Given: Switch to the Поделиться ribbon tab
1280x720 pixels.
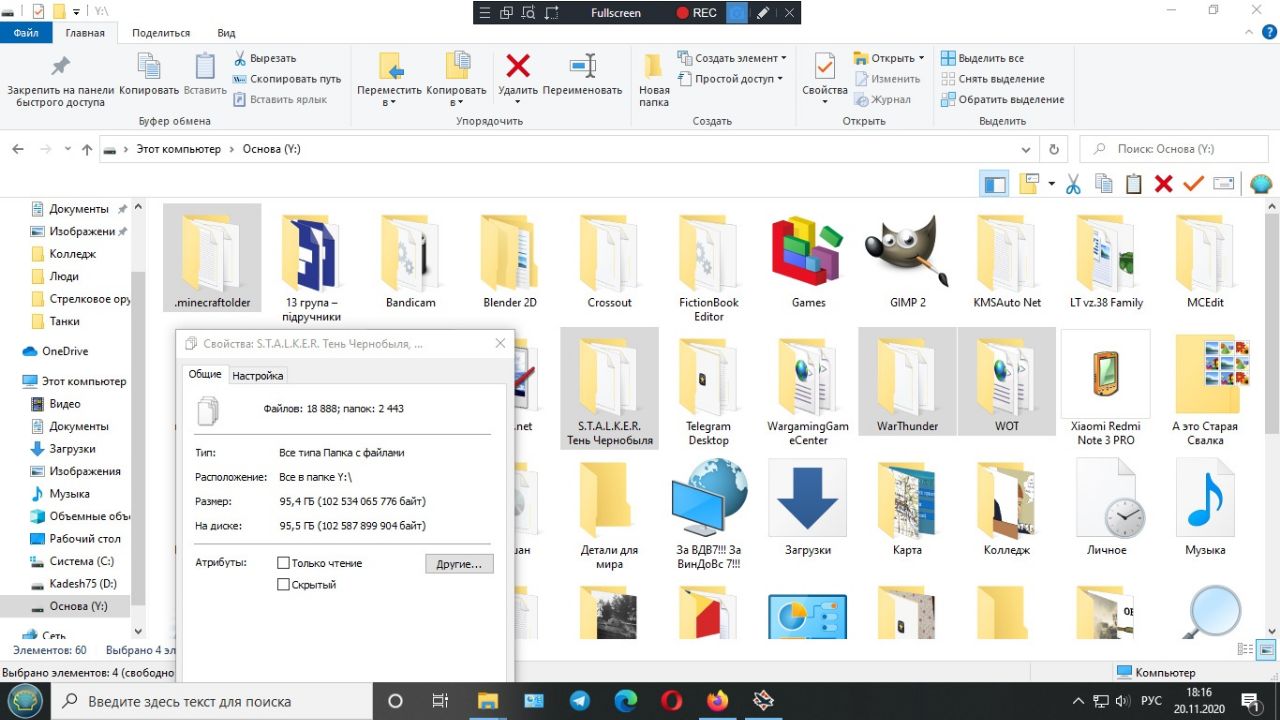Looking at the screenshot, I should pos(161,33).
